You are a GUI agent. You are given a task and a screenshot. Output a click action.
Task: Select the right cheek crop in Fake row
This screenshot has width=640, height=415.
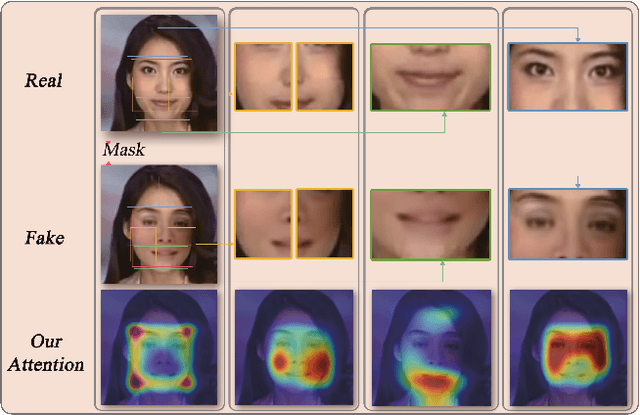[324, 223]
